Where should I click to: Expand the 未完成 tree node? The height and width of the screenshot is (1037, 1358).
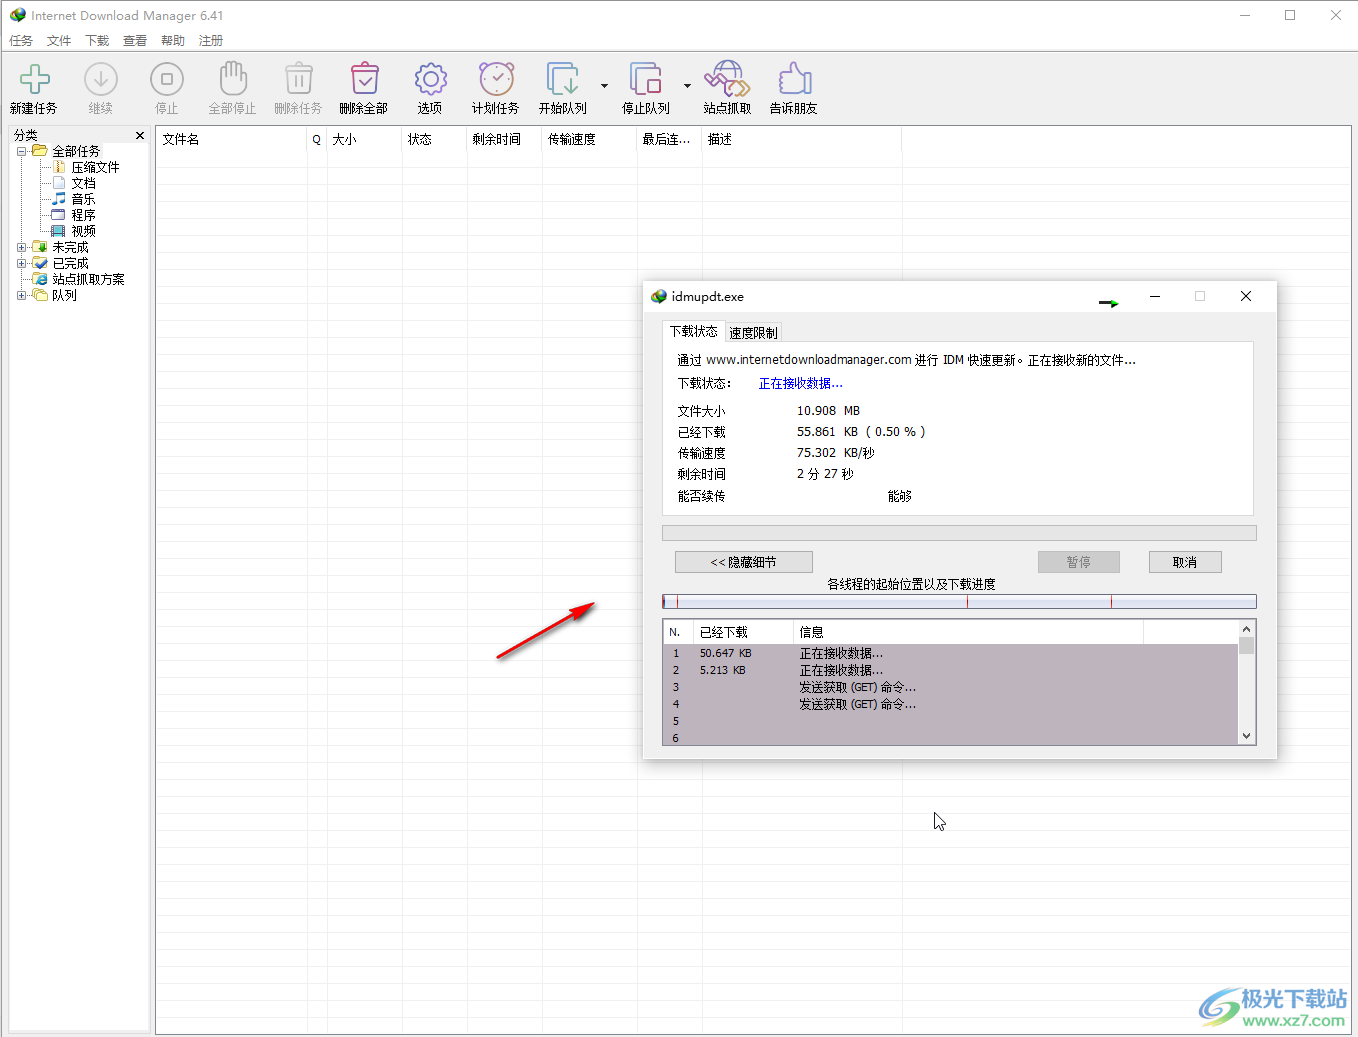[22, 247]
